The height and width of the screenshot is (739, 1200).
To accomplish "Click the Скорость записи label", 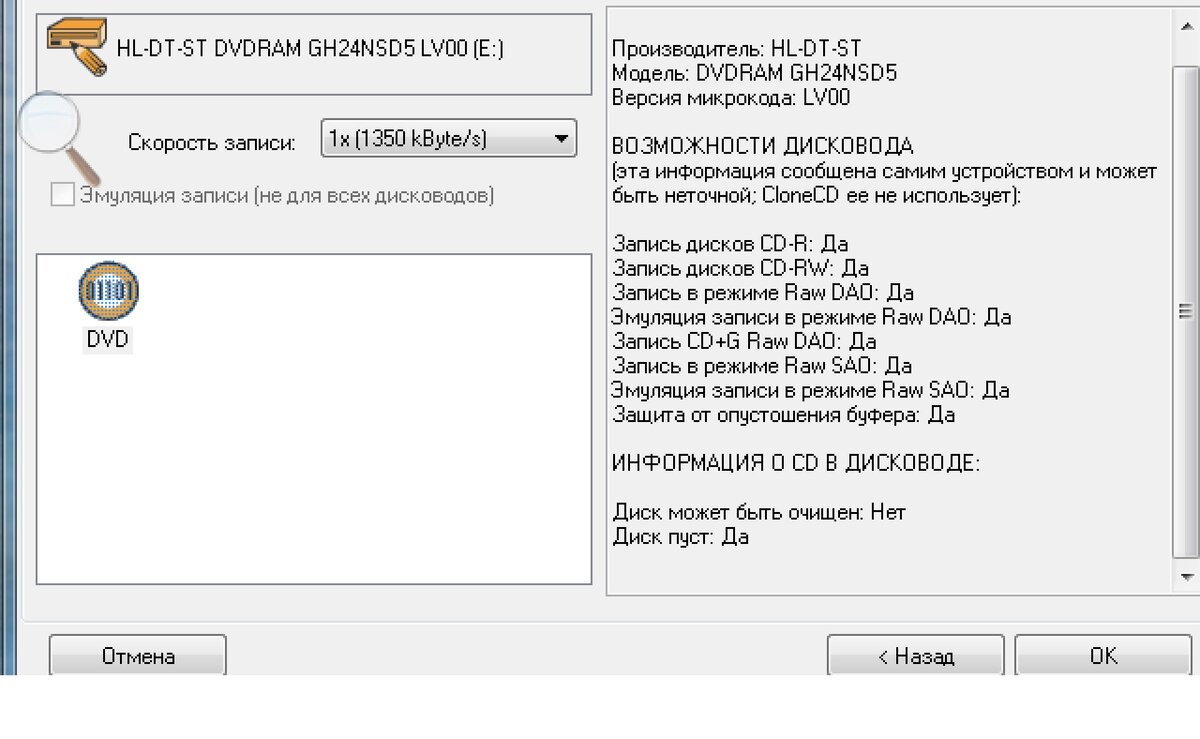I will [212, 142].
